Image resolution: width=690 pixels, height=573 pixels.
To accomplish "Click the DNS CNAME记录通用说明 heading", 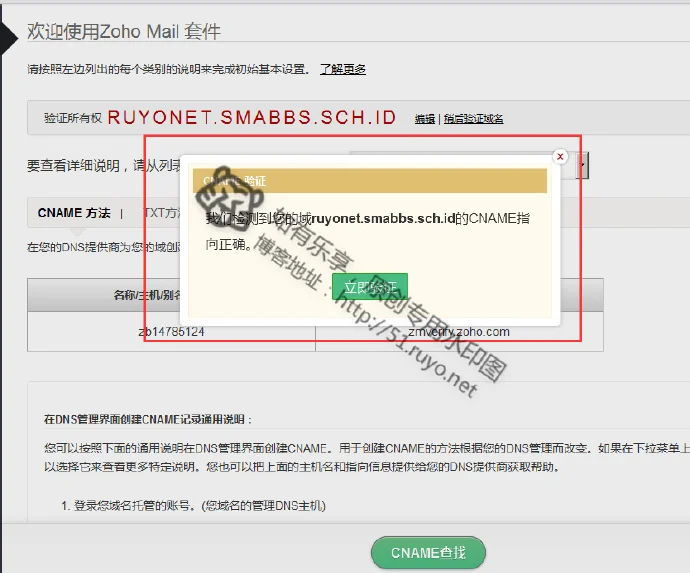I will 147,419.
